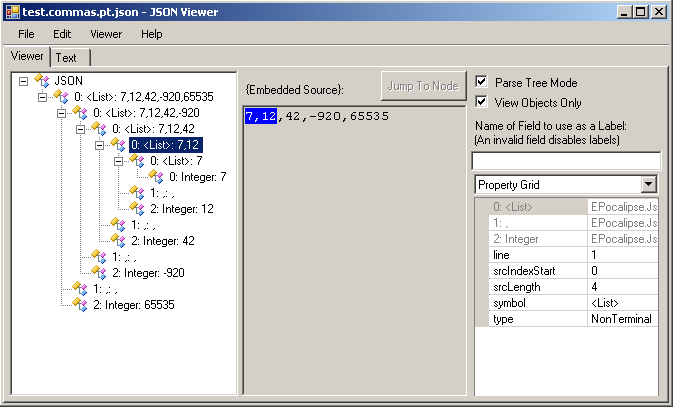Click comma node icon above Integer: 65535
The height and width of the screenshot is (407, 673).
80,289
